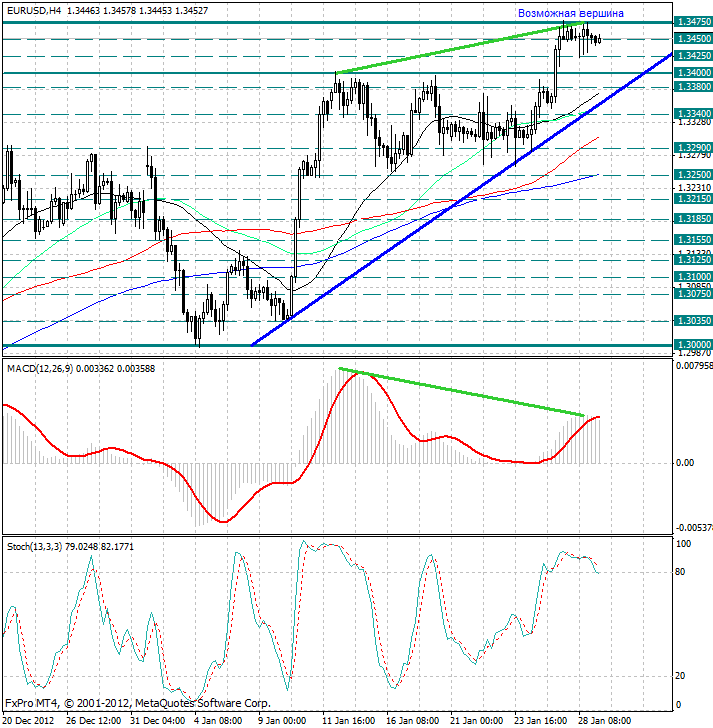Click the FxPro MT4 MetaQuotes copyright text
Screen dimensions: 713x728
click(x=138, y=703)
